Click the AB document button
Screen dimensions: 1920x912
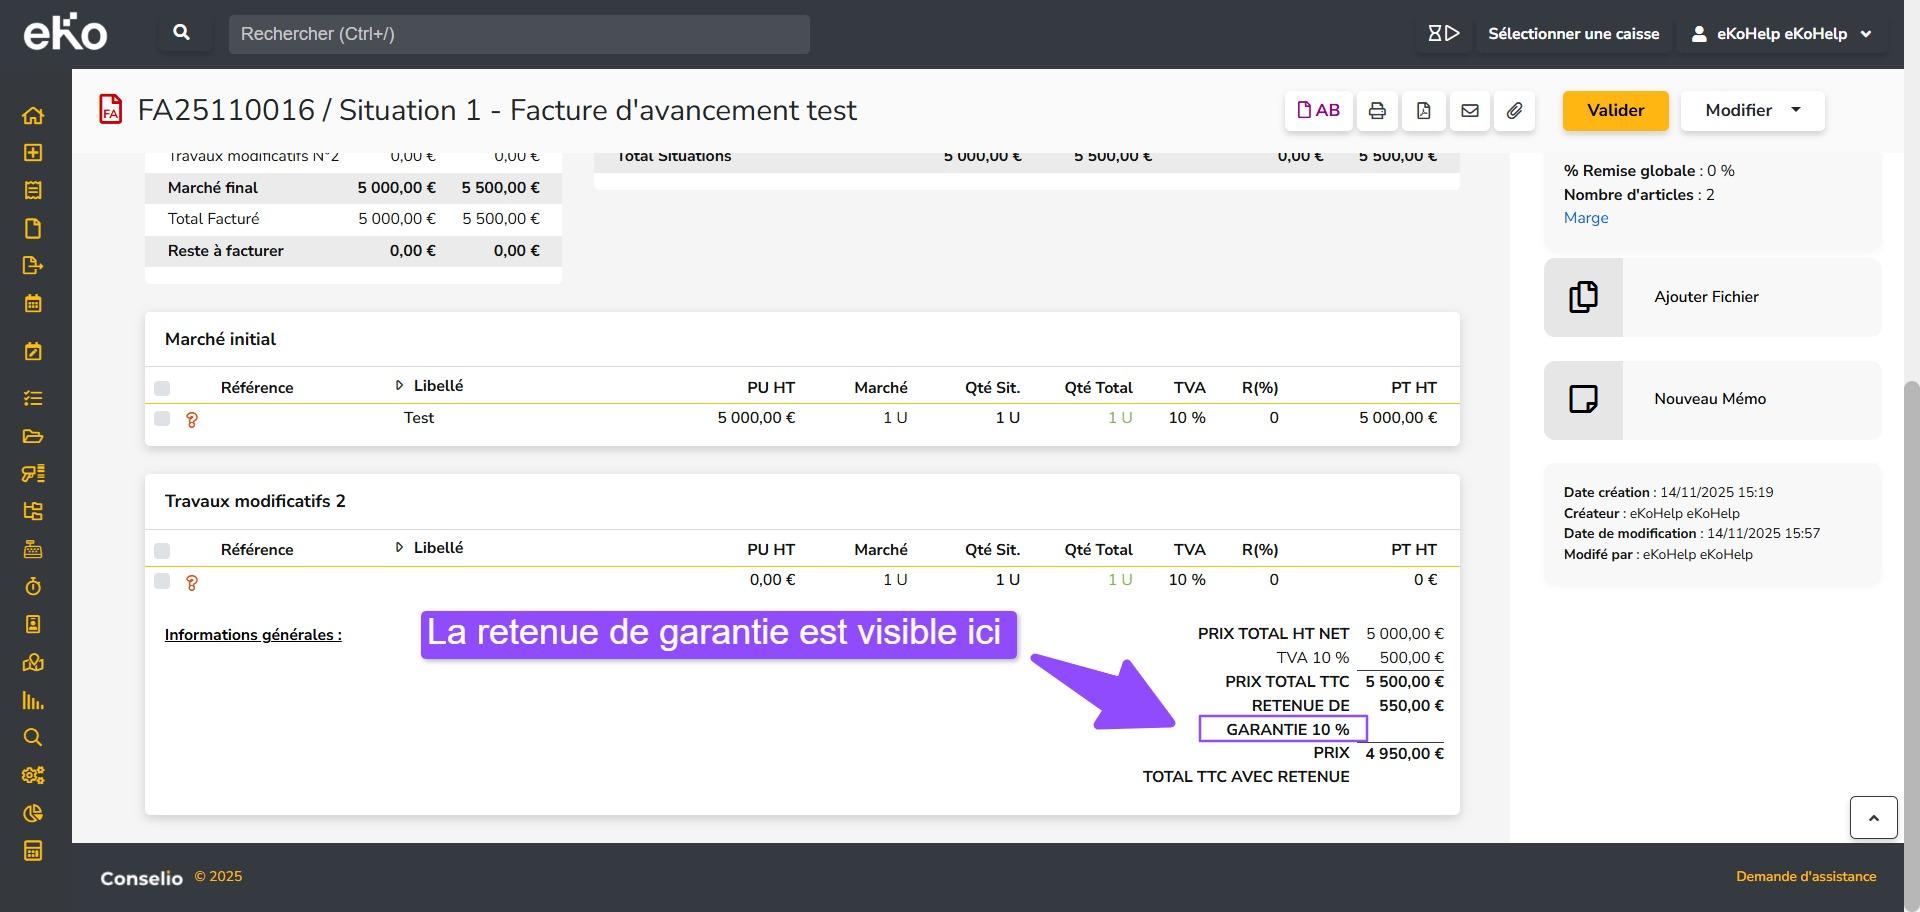pyautogui.click(x=1318, y=111)
